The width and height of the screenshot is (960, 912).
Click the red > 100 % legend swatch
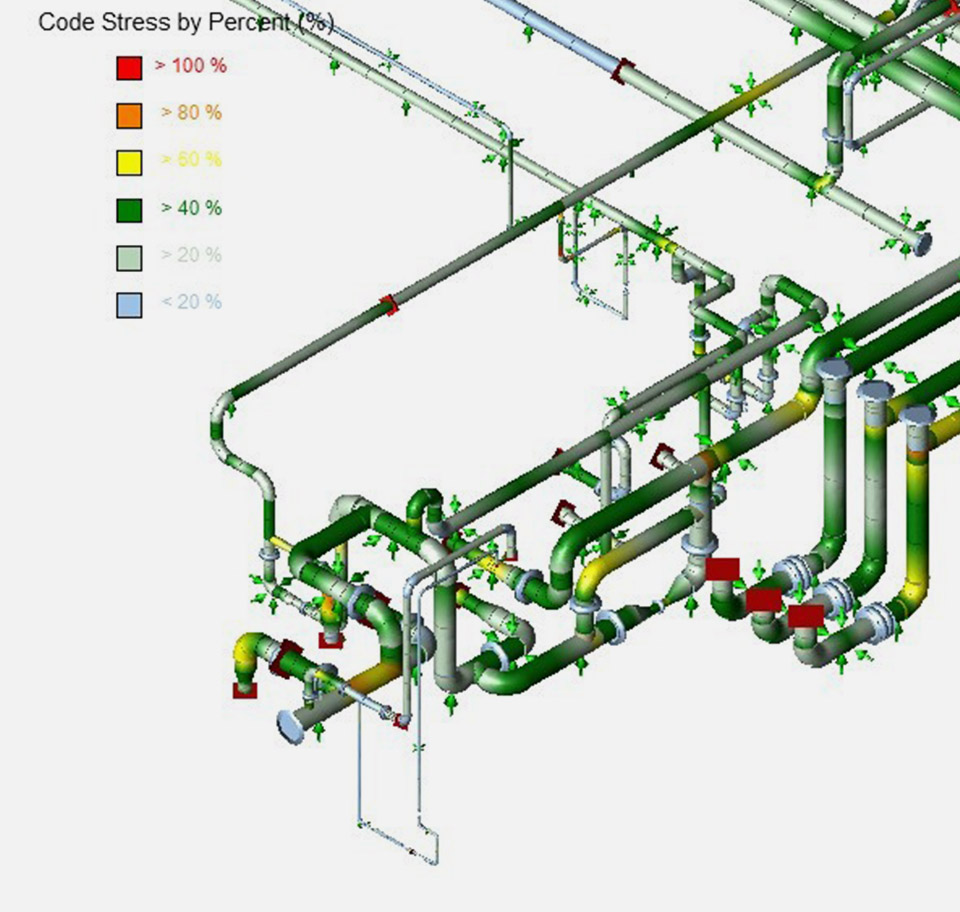point(129,68)
